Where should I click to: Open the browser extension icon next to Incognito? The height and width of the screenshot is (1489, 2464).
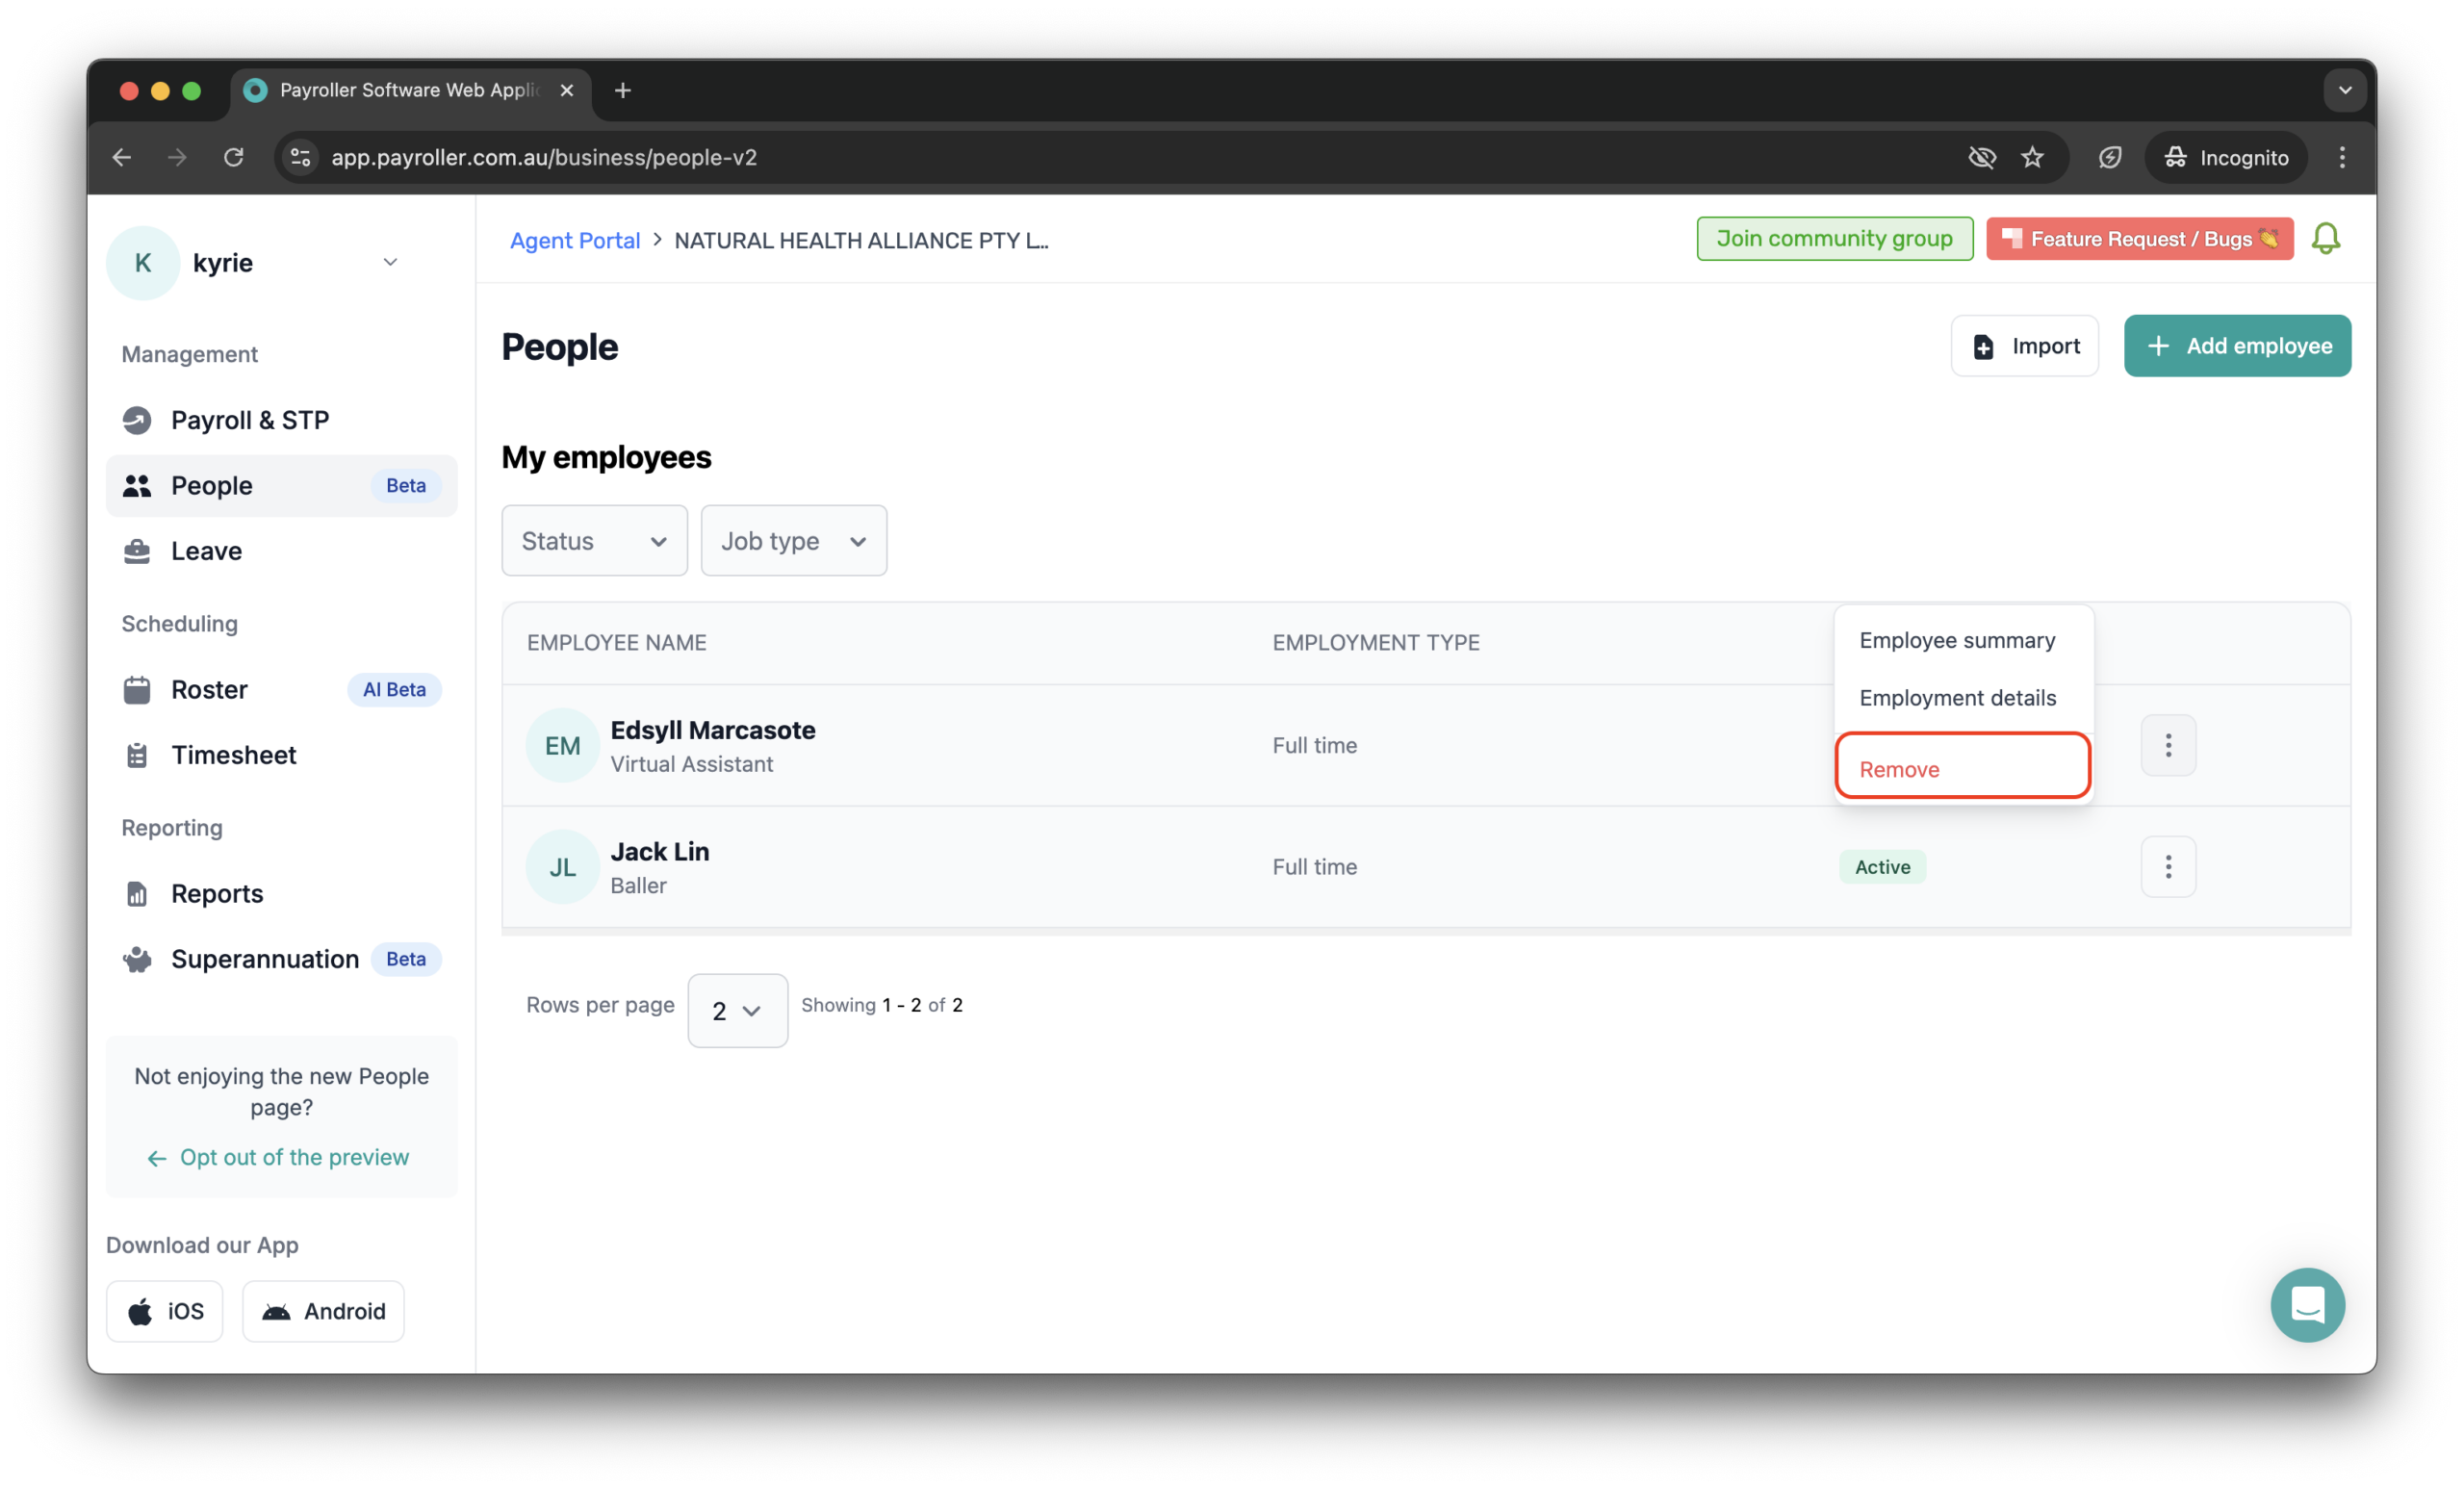click(x=2110, y=157)
